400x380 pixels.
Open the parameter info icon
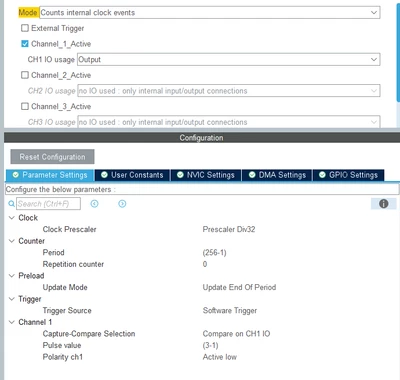pyautogui.click(x=384, y=204)
